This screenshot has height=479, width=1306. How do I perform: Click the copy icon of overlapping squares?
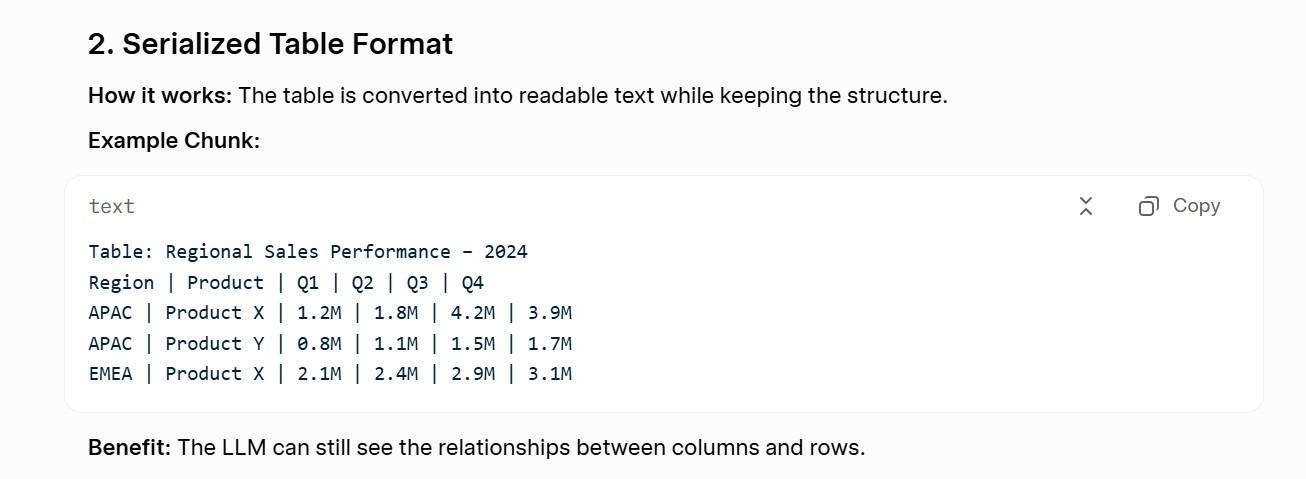click(1149, 206)
